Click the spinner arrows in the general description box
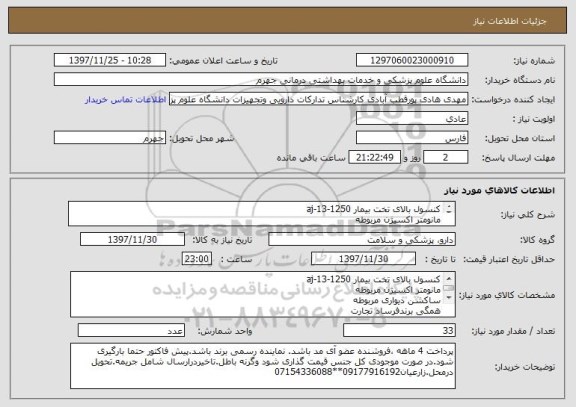Viewport: 576px width, 407px height. (x=449, y=210)
